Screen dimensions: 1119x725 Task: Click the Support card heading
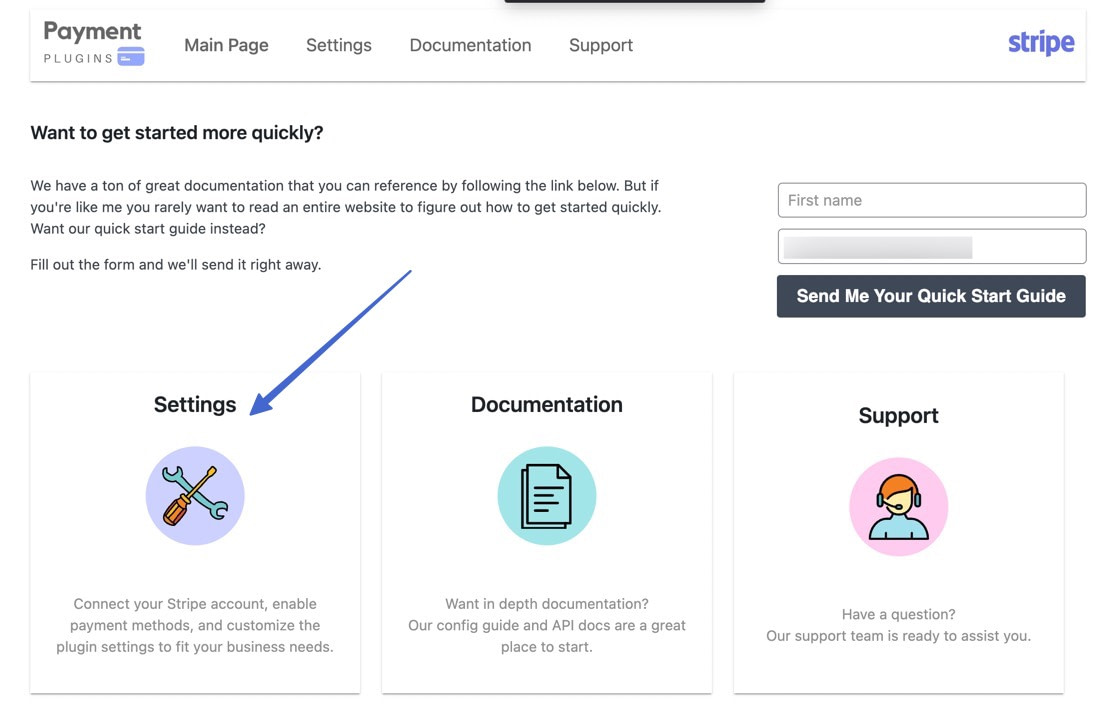coord(897,414)
